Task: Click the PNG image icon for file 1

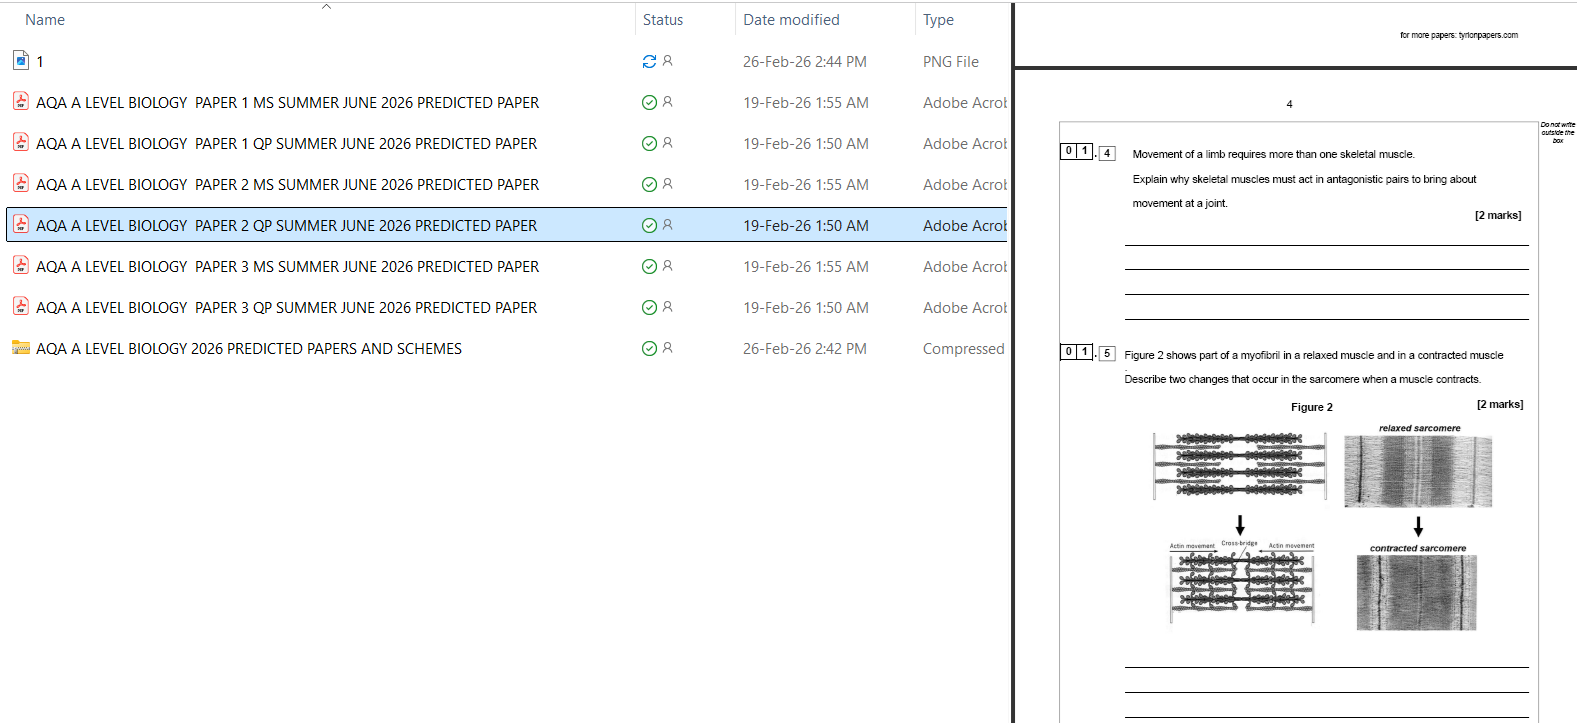Action: [x=21, y=61]
